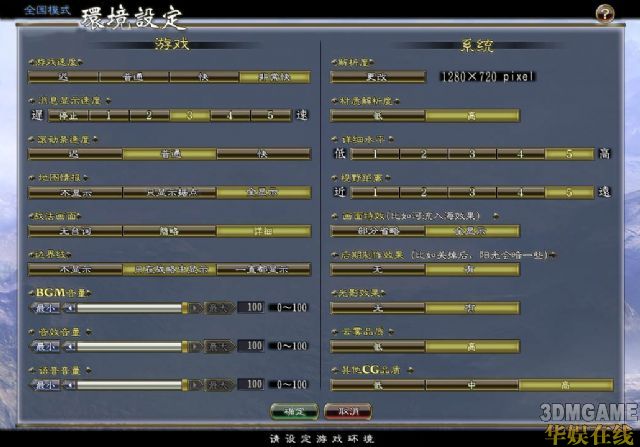Click 最大 button for 语音音量

pos(219,385)
